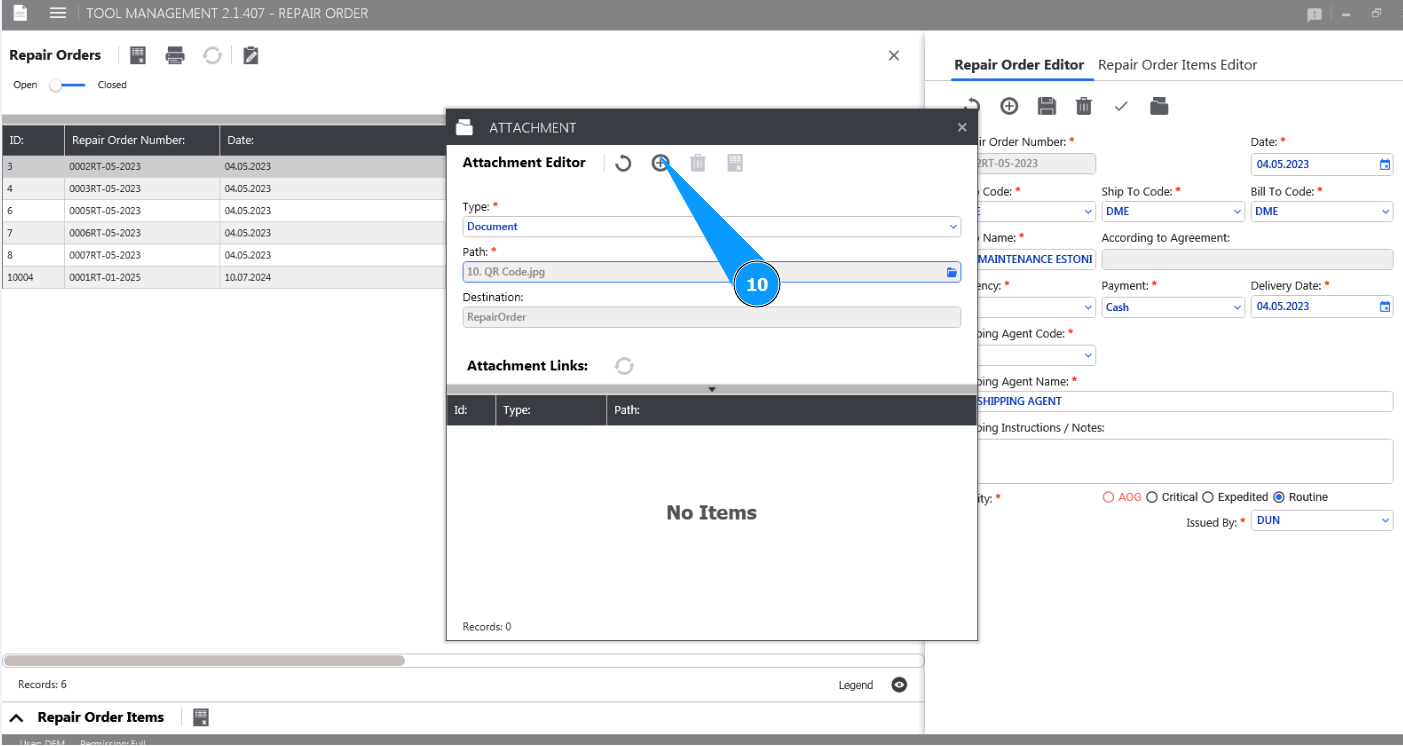Open the calendar picker for Delivery Date
Screen dimensions: 1403x746
coord(1385,306)
